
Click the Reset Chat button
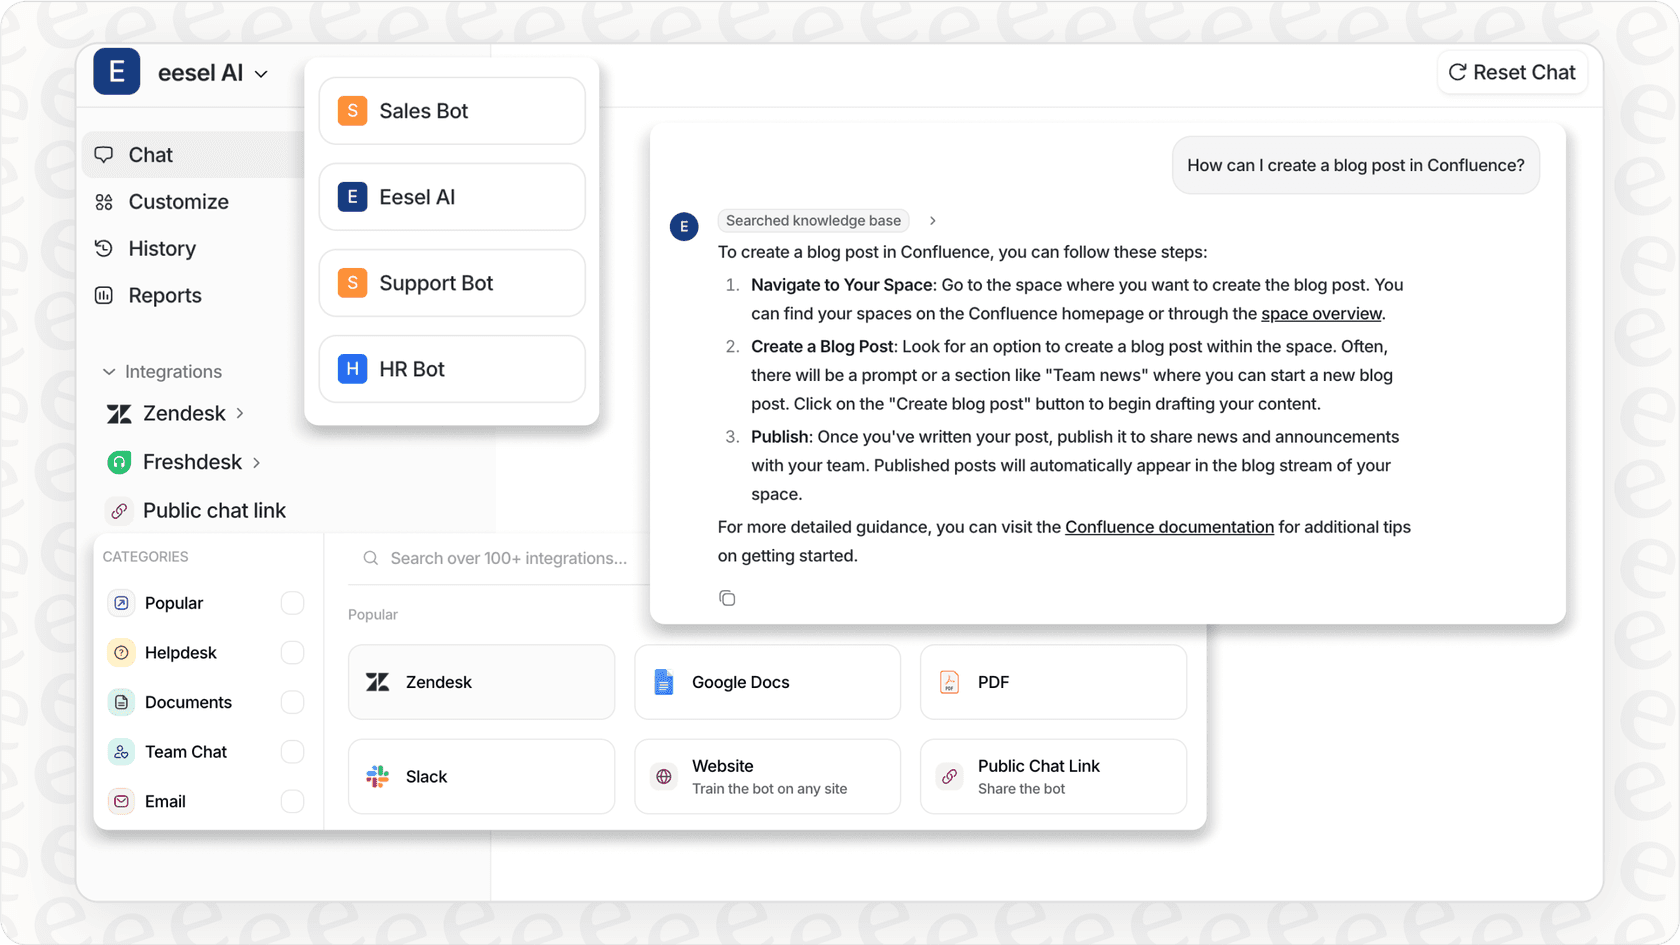click(1512, 72)
